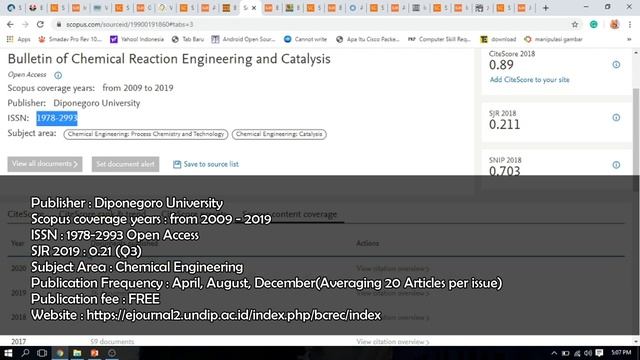Open the Yahoo! Indonesia bookmark
This screenshot has width=640, height=360.
click(137, 39)
